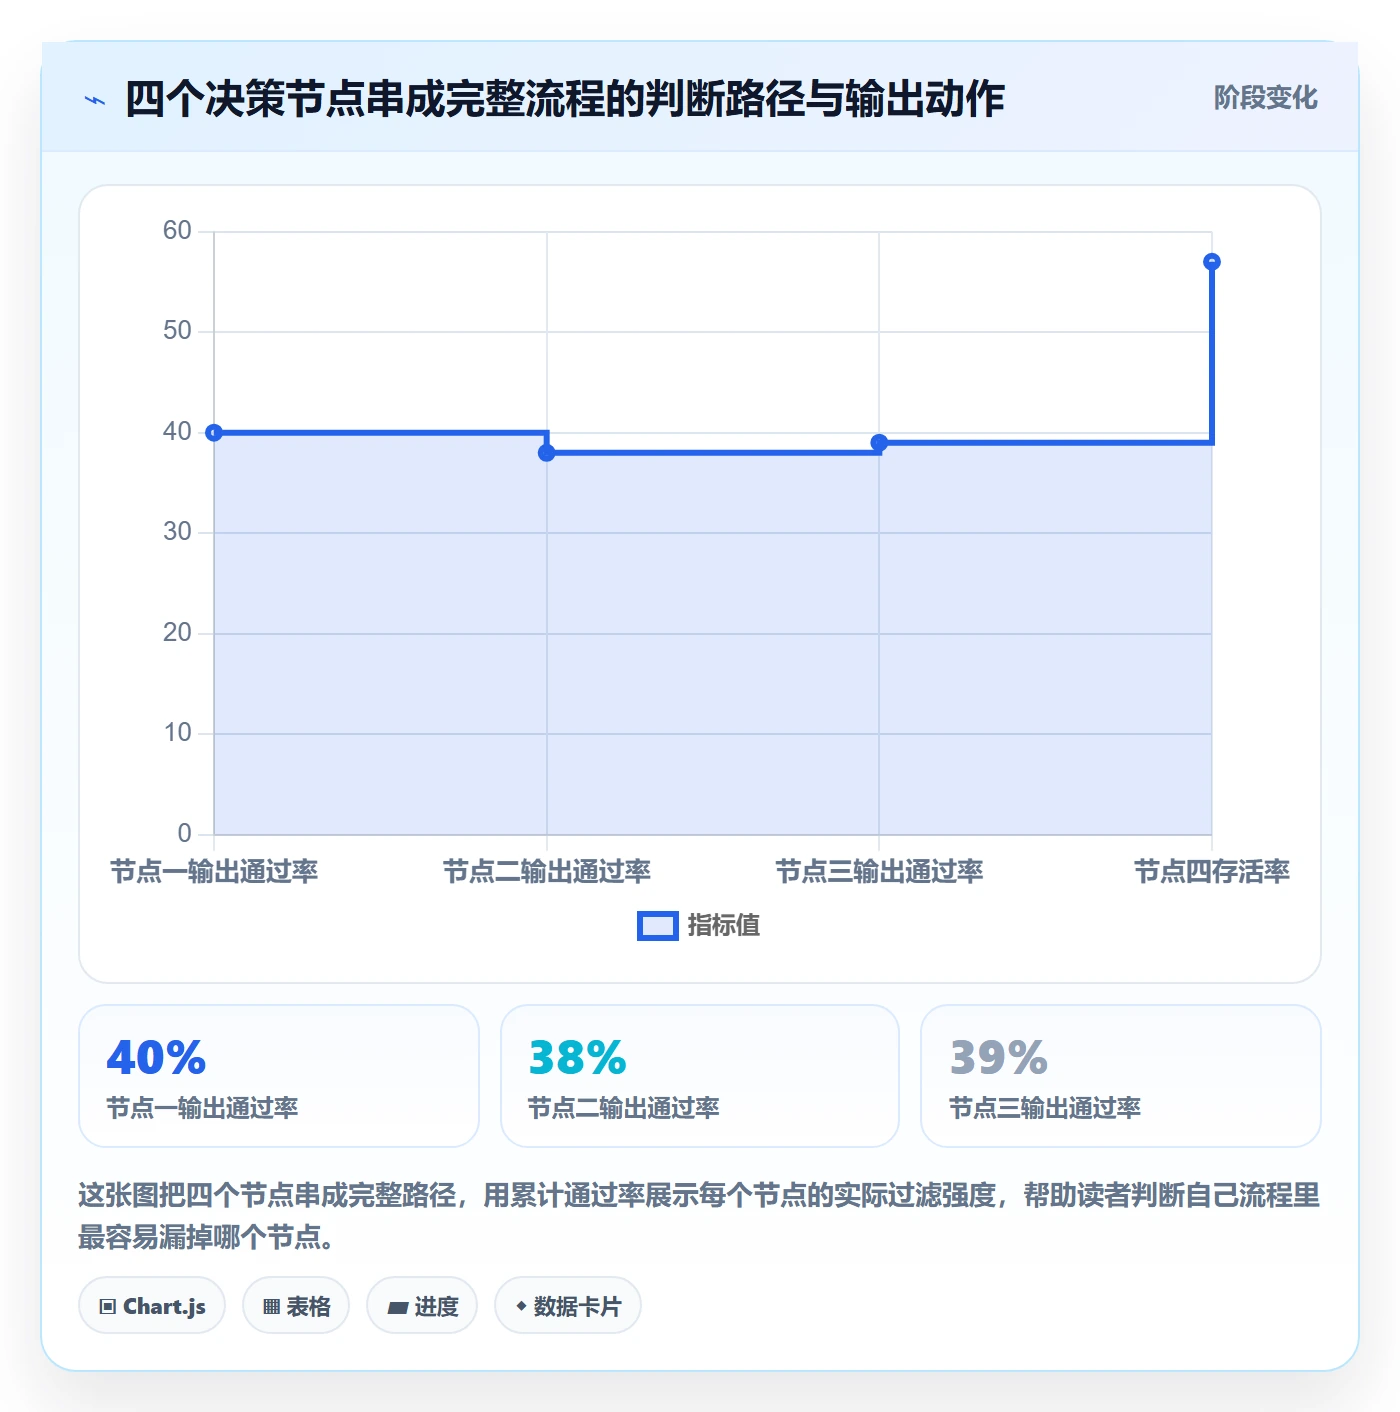This screenshot has height=1412, width=1400.
Task: Click the square icon in Chart.js chip
Action: 108,1307
